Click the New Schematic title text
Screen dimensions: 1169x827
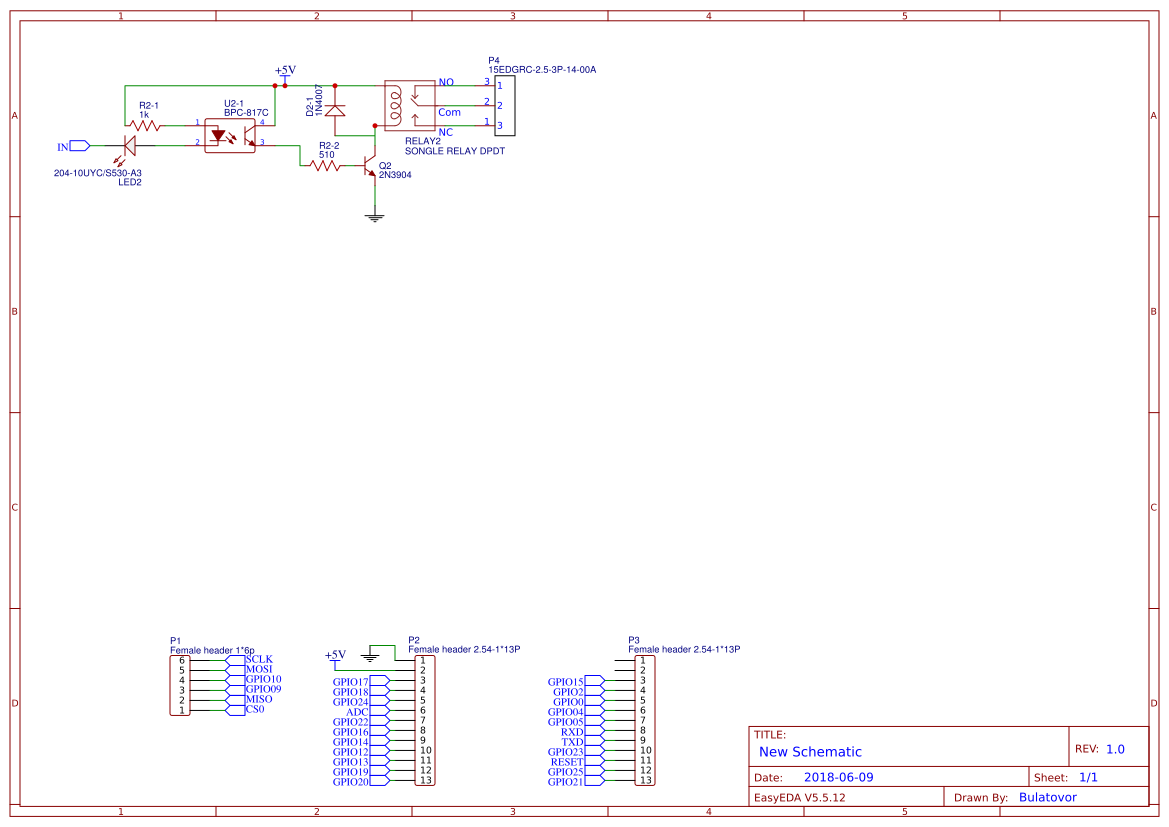(x=810, y=752)
